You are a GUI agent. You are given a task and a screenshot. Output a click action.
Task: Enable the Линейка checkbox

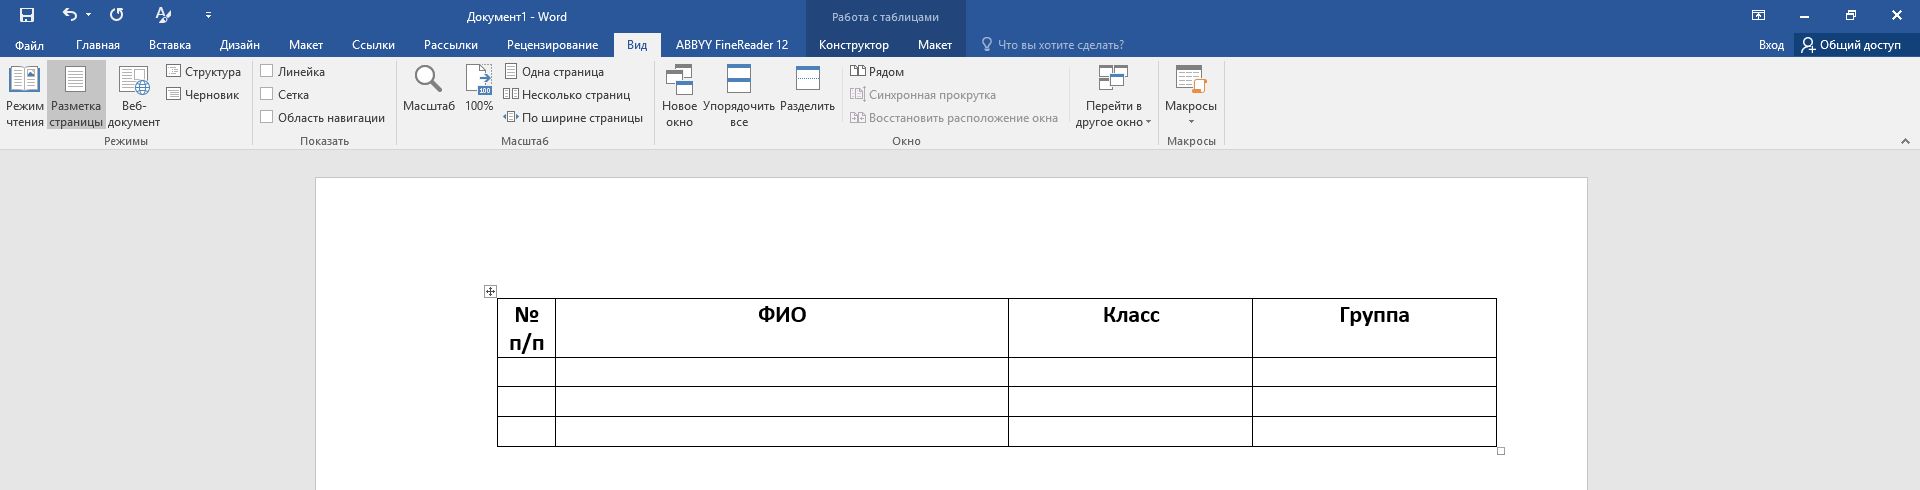pos(267,71)
